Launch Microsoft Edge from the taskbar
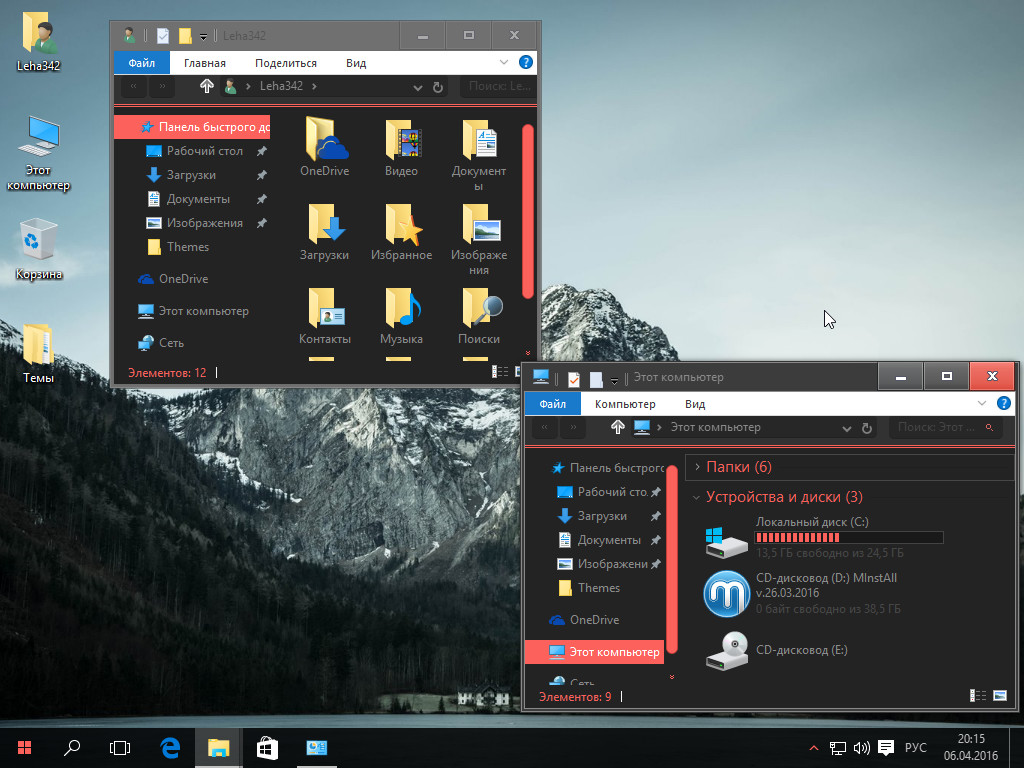The height and width of the screenshot is (768, 1024). click(171, 747)
